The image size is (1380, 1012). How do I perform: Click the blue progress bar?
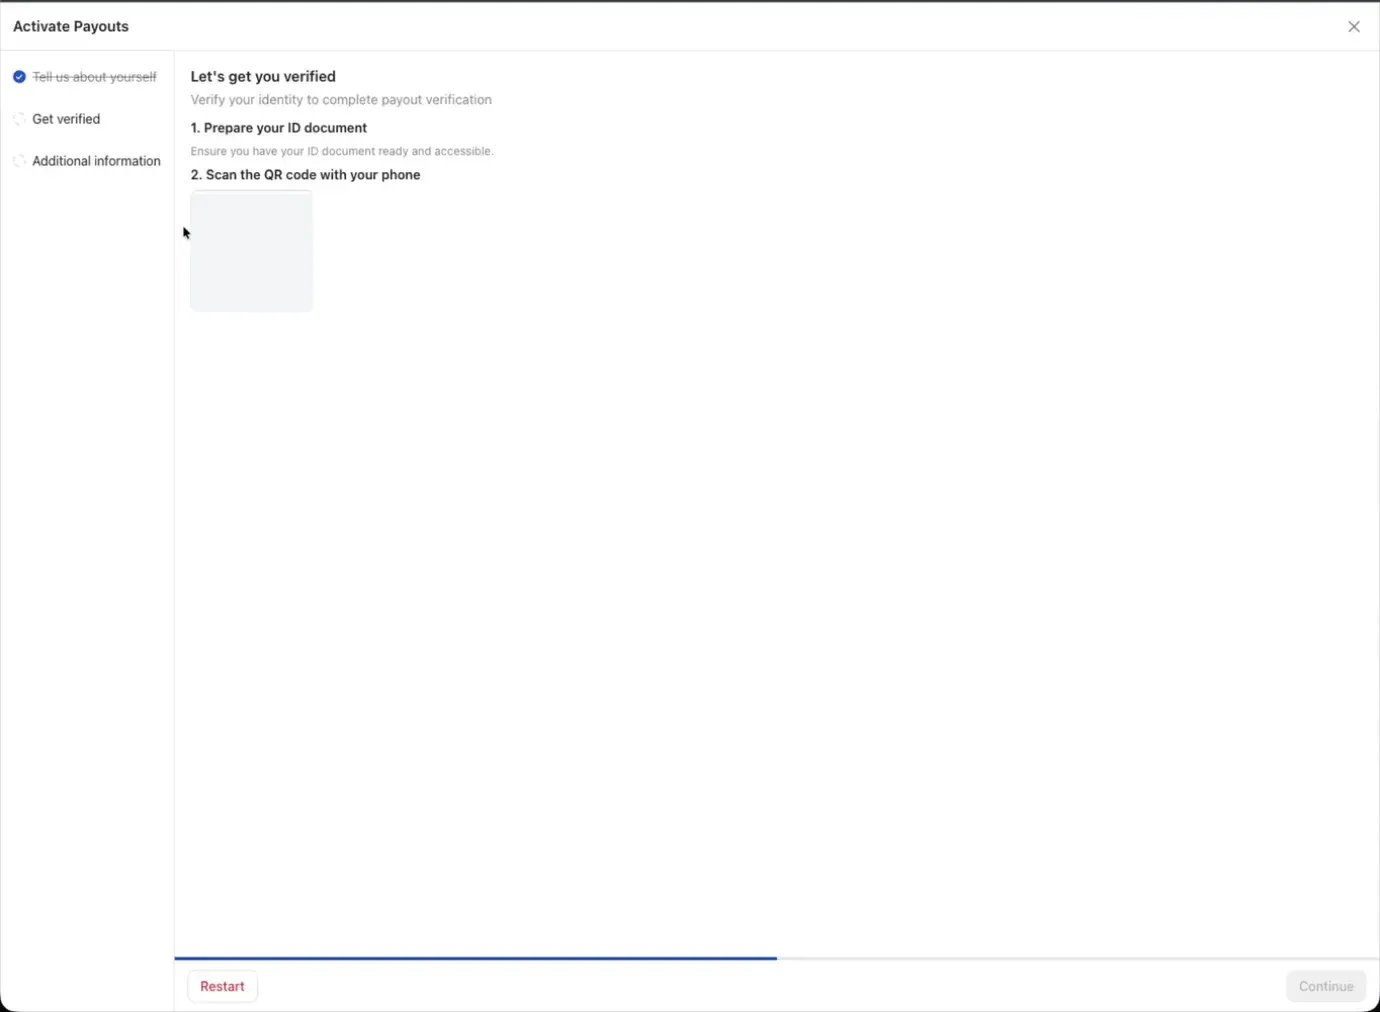pyautogui.click(x=476, y=958)
